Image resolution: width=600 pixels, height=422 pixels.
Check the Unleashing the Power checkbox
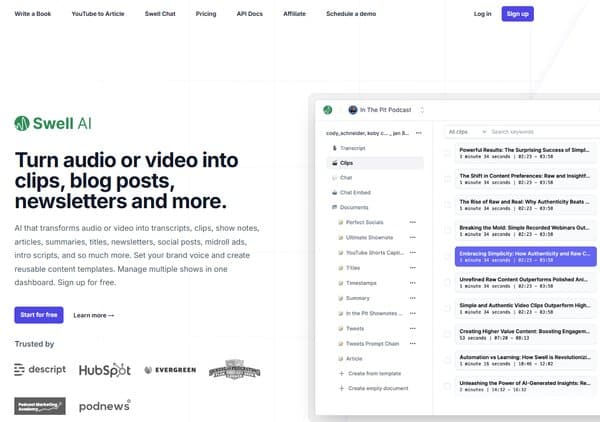(447, 386)
